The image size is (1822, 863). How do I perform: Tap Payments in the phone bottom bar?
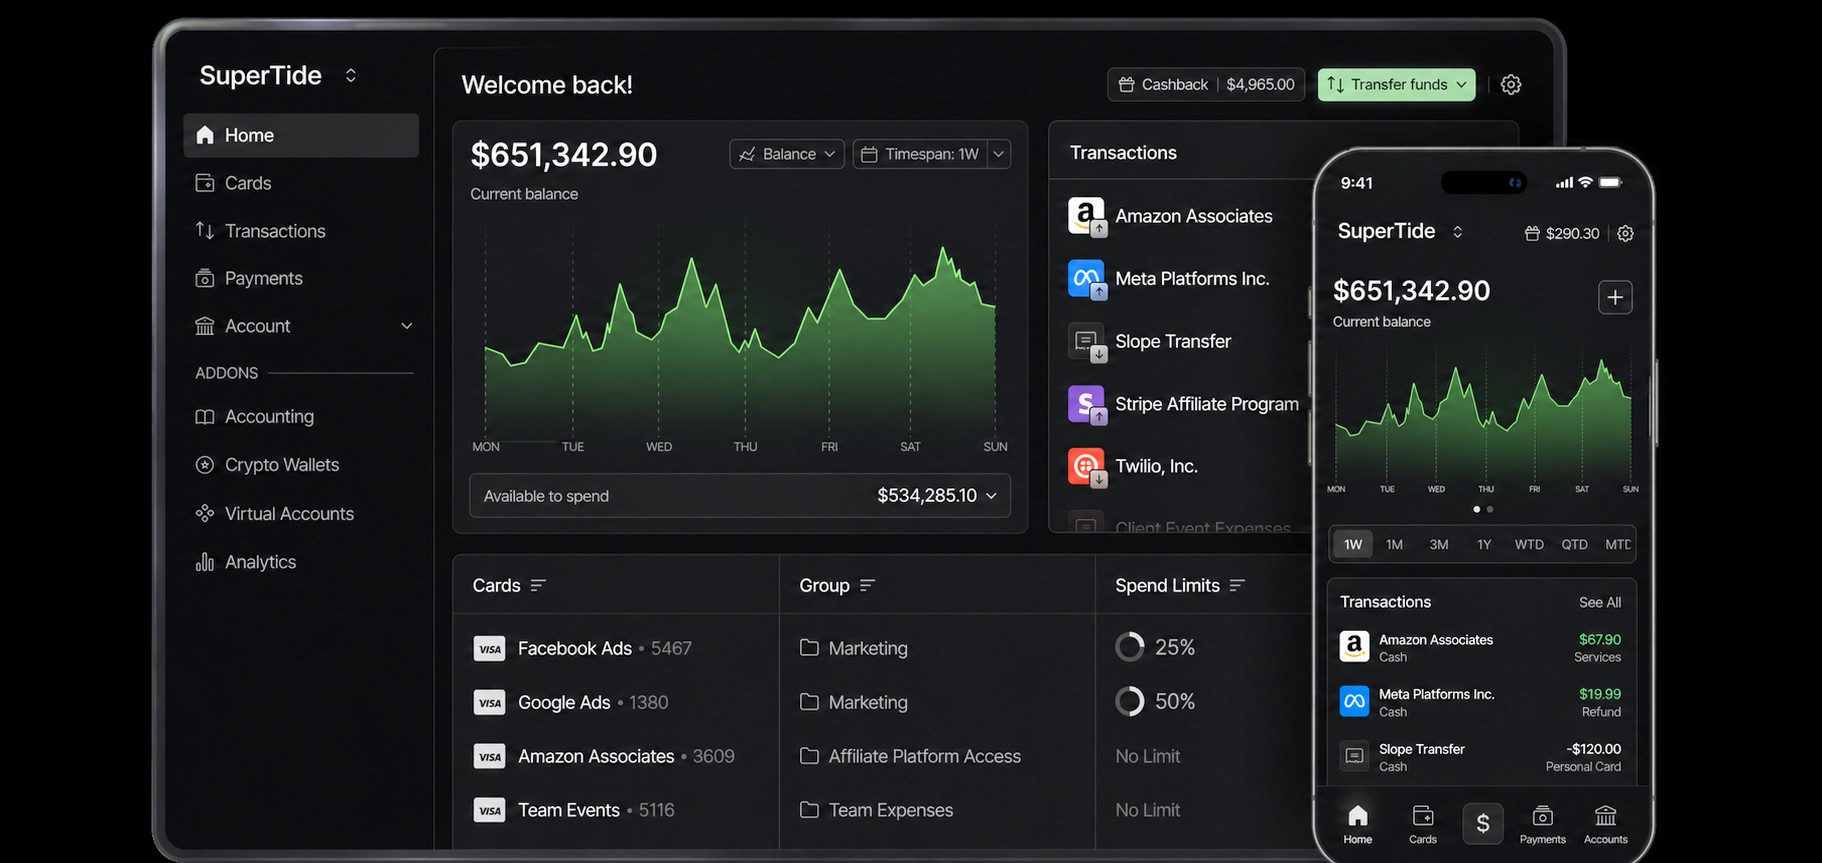point(1543,824)
